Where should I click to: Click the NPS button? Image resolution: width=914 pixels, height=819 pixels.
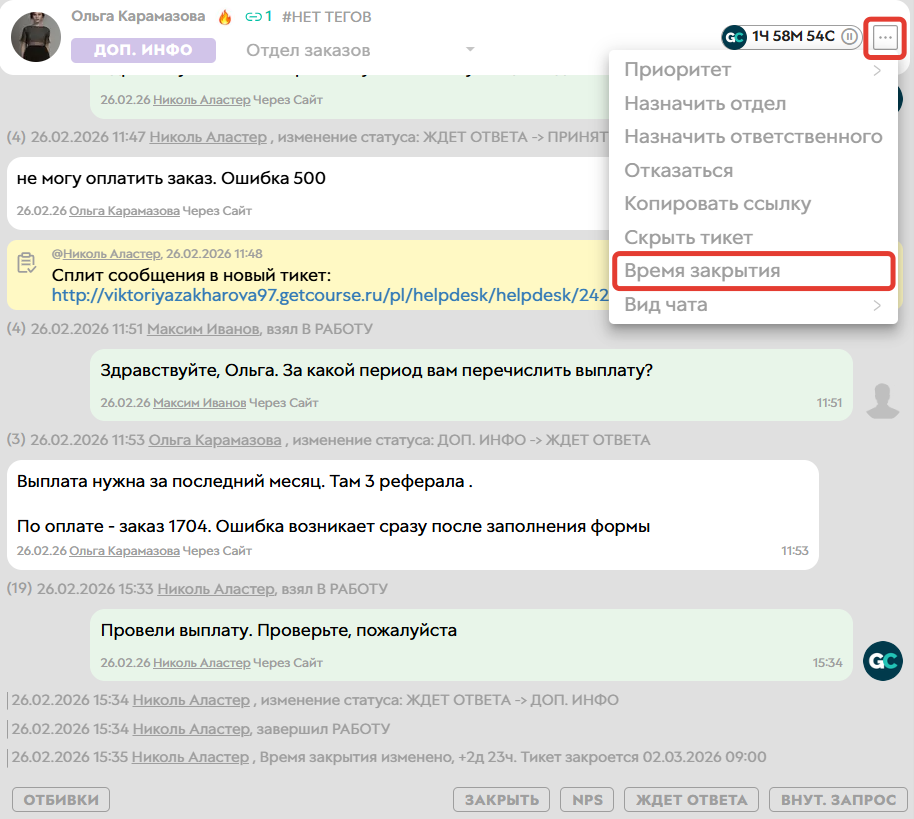[587, 800]
